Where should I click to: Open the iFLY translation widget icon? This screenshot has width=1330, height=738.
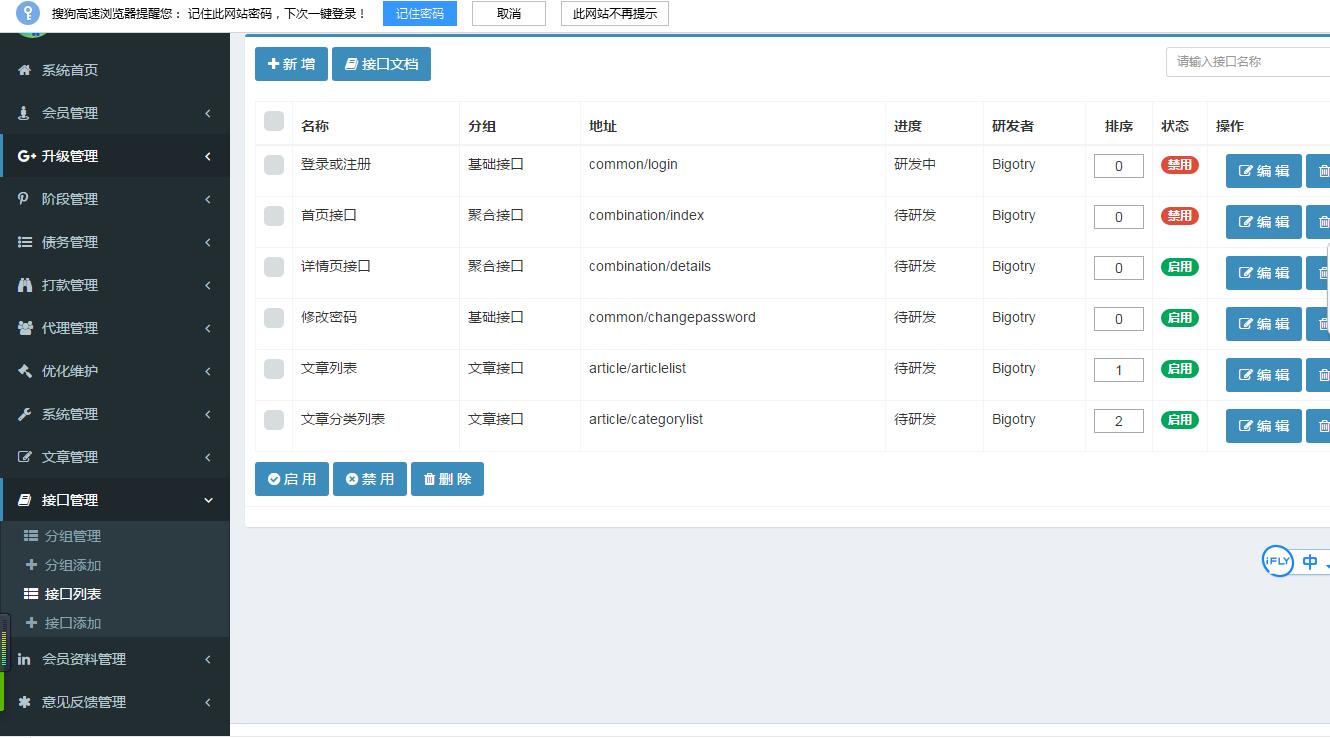1277,561
